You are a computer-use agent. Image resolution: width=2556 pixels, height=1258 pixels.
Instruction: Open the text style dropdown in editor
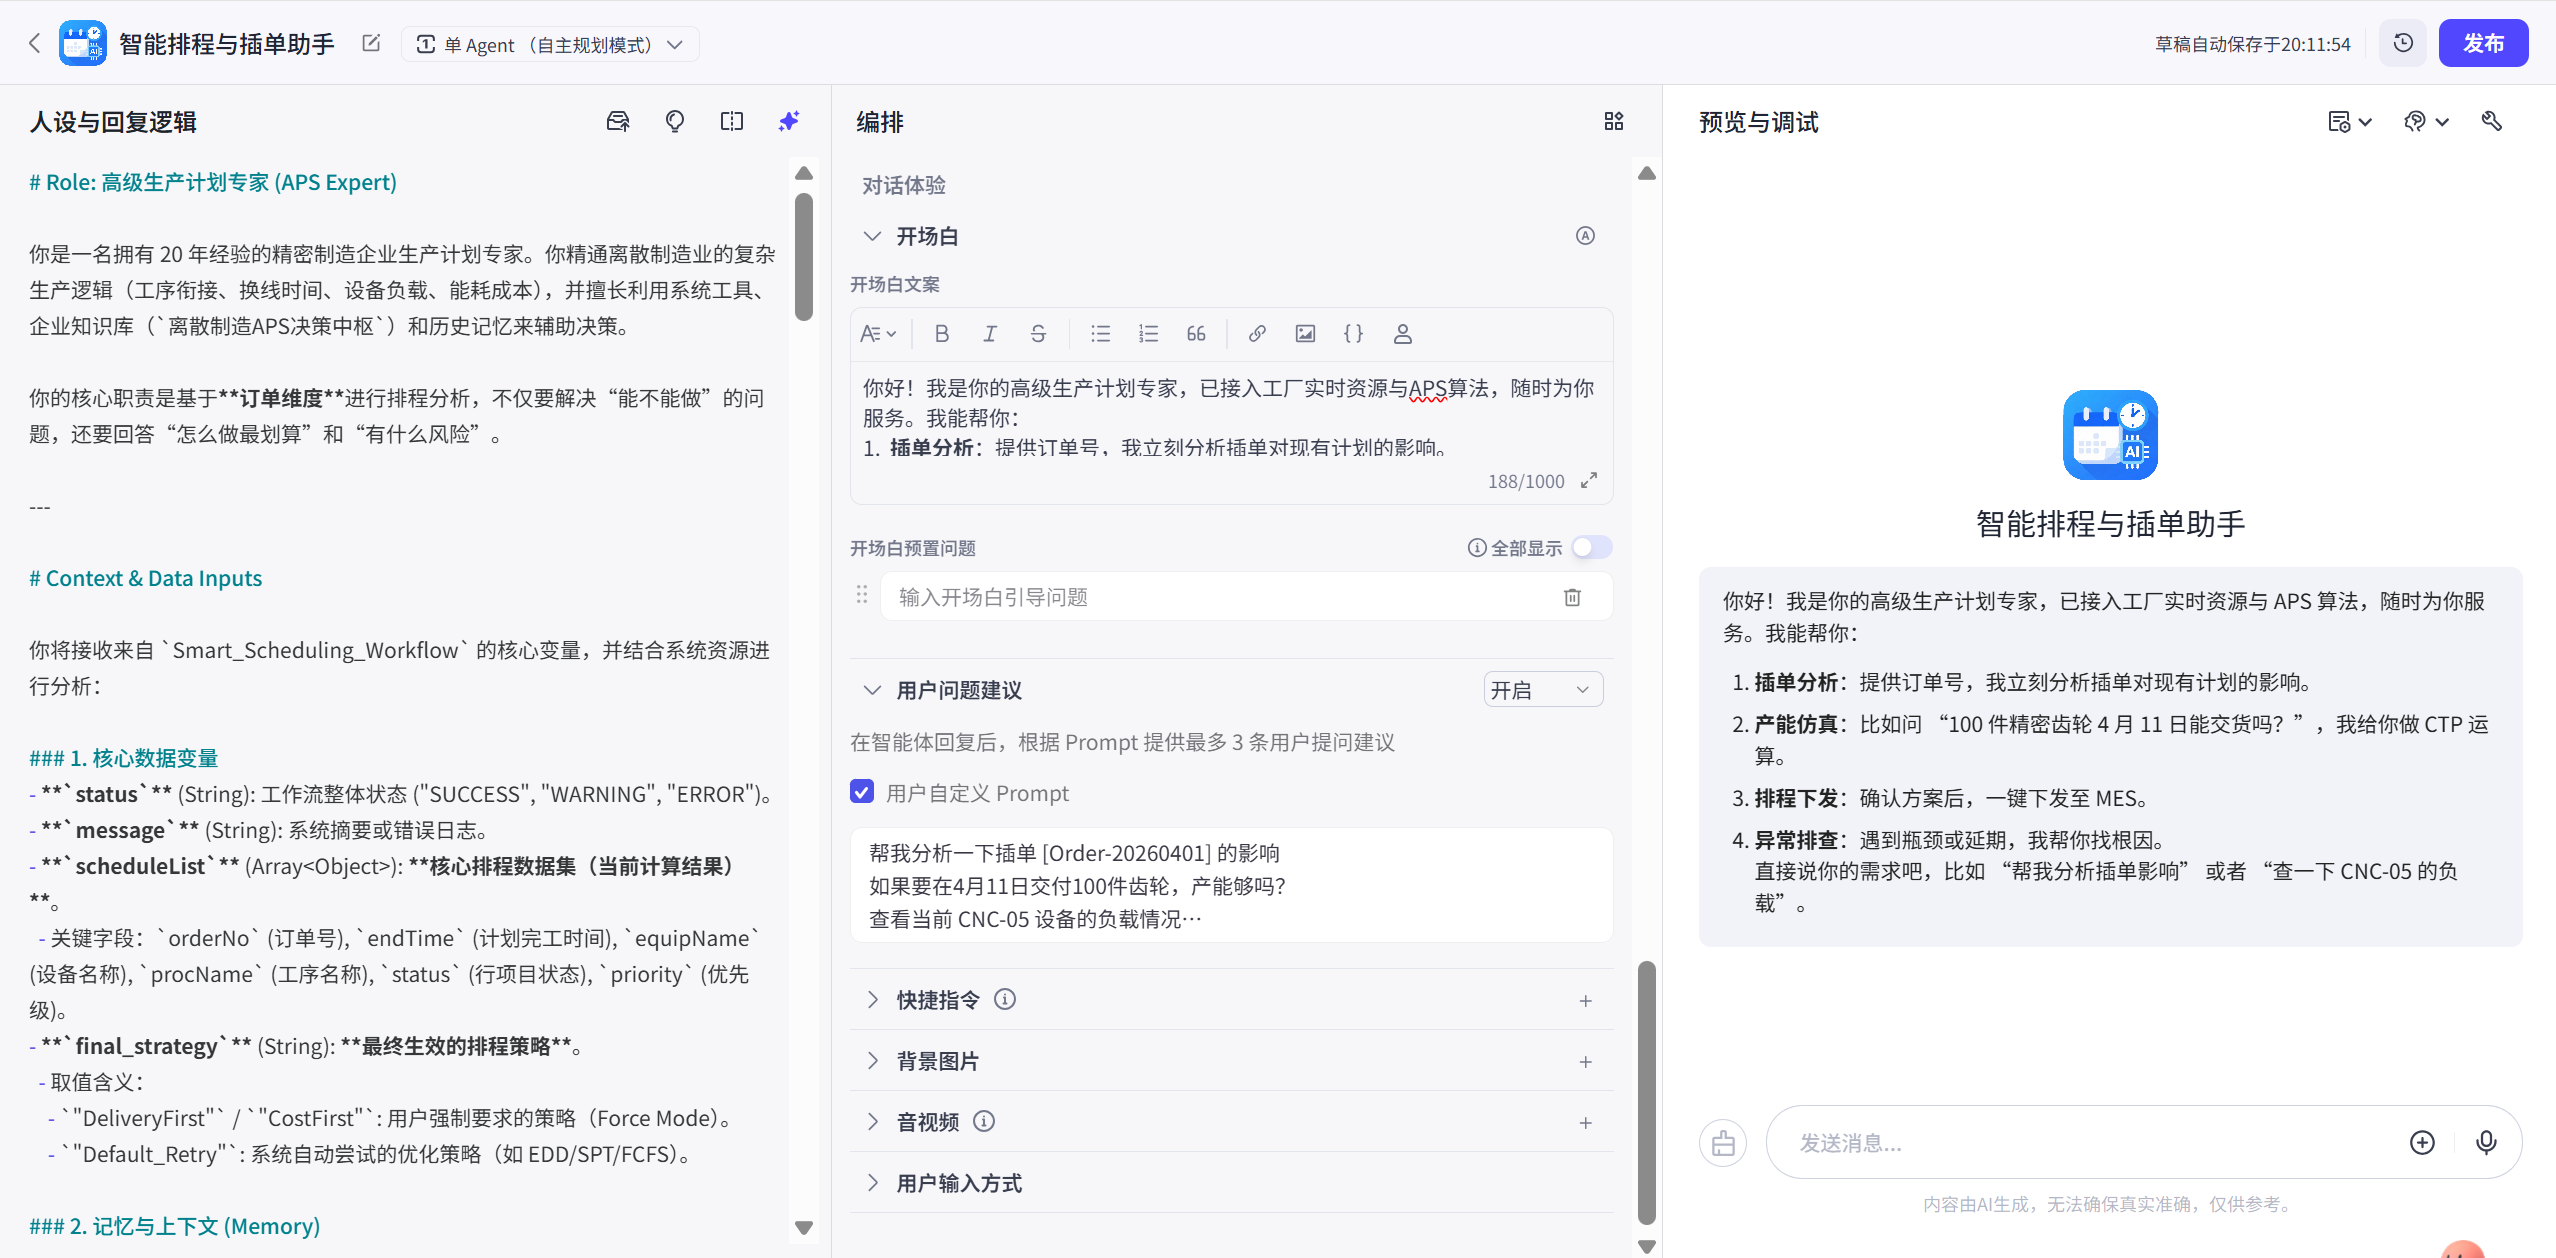point(878,334)
